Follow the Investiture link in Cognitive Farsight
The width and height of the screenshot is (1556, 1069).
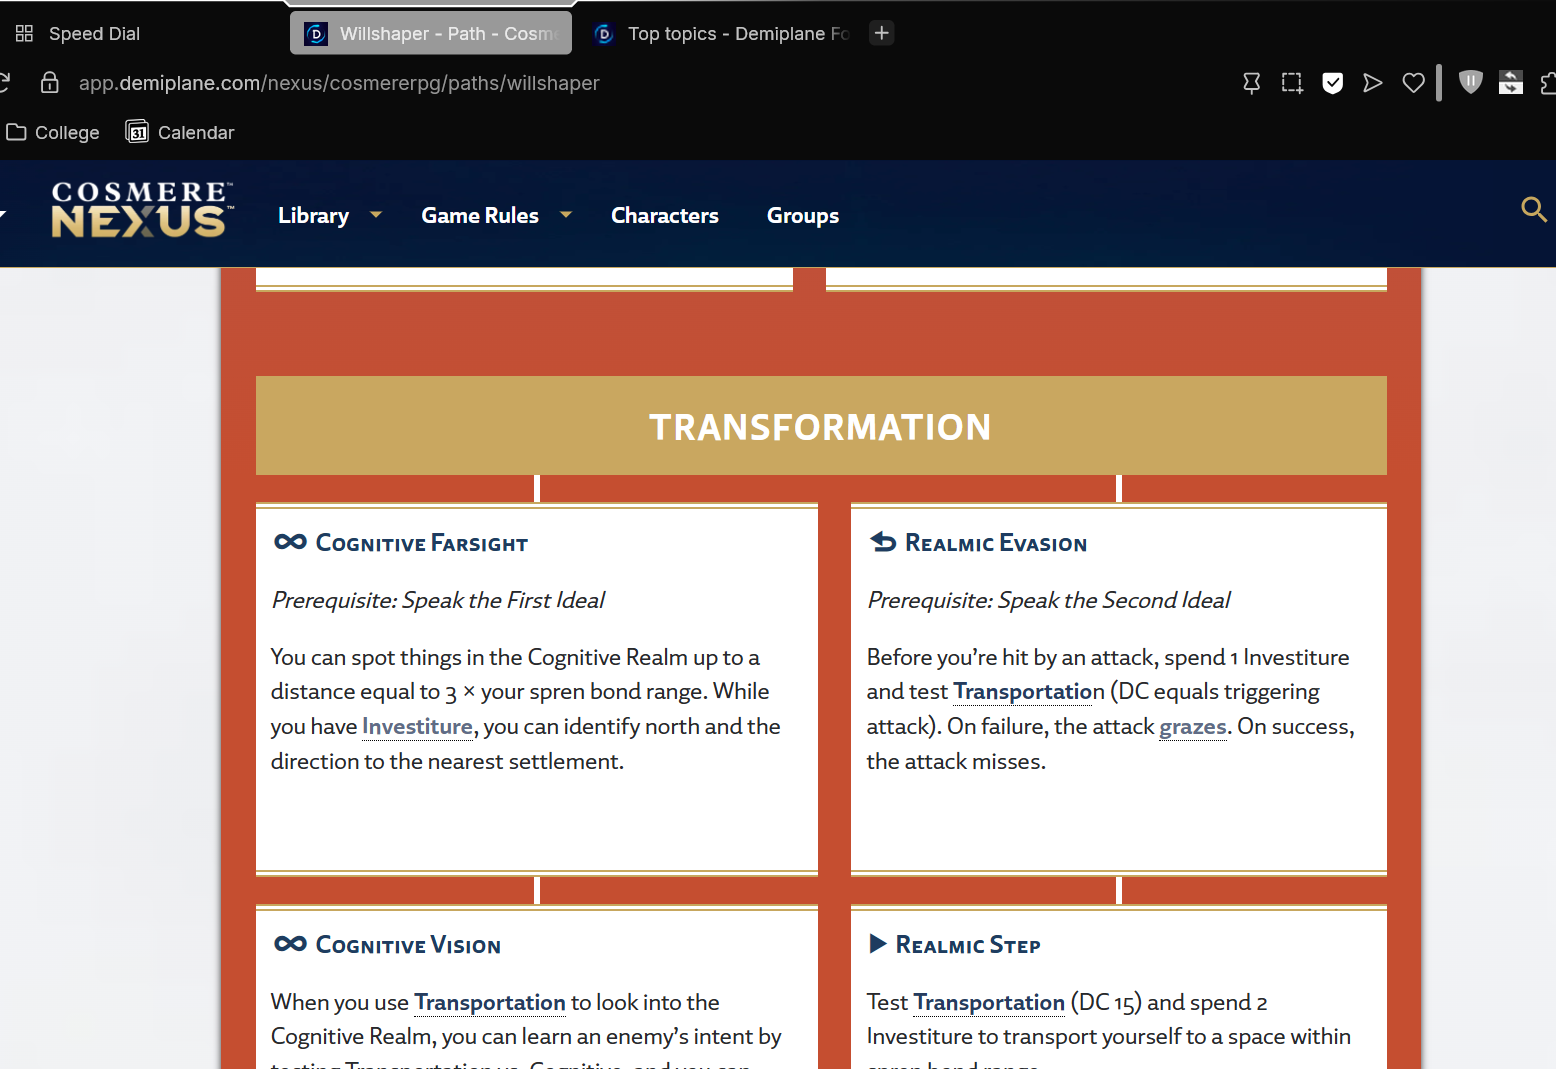417,727
